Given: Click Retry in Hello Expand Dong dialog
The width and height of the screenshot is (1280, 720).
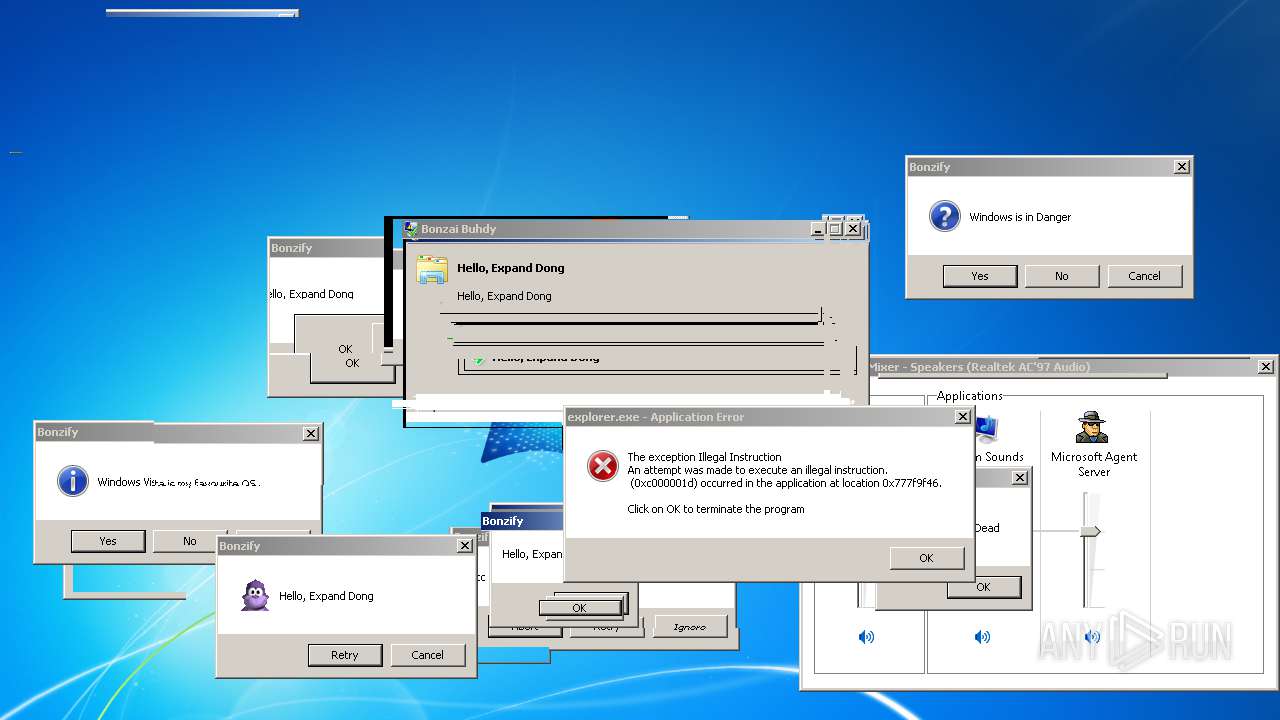Looking at the screenshot, I should click(x=345, y=655).
